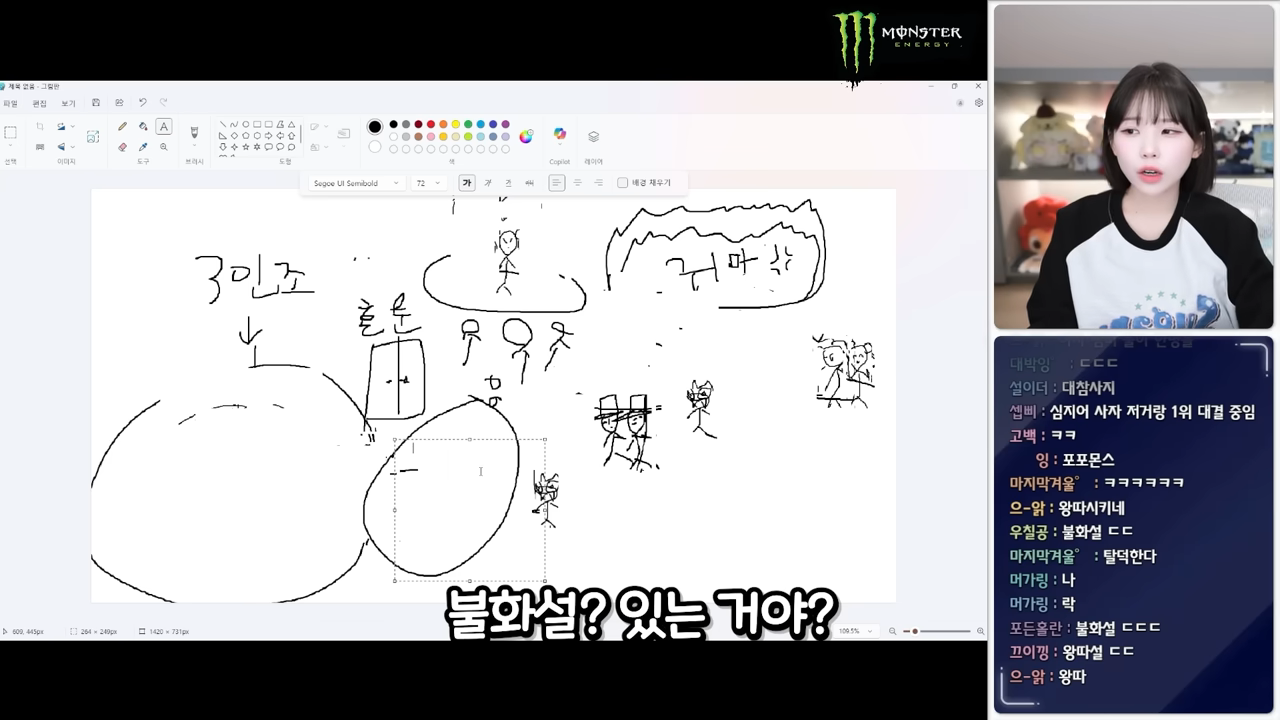Click the Undo arrow icon
The height and width of the screenshot is (720, 1280).
point(143,102)
